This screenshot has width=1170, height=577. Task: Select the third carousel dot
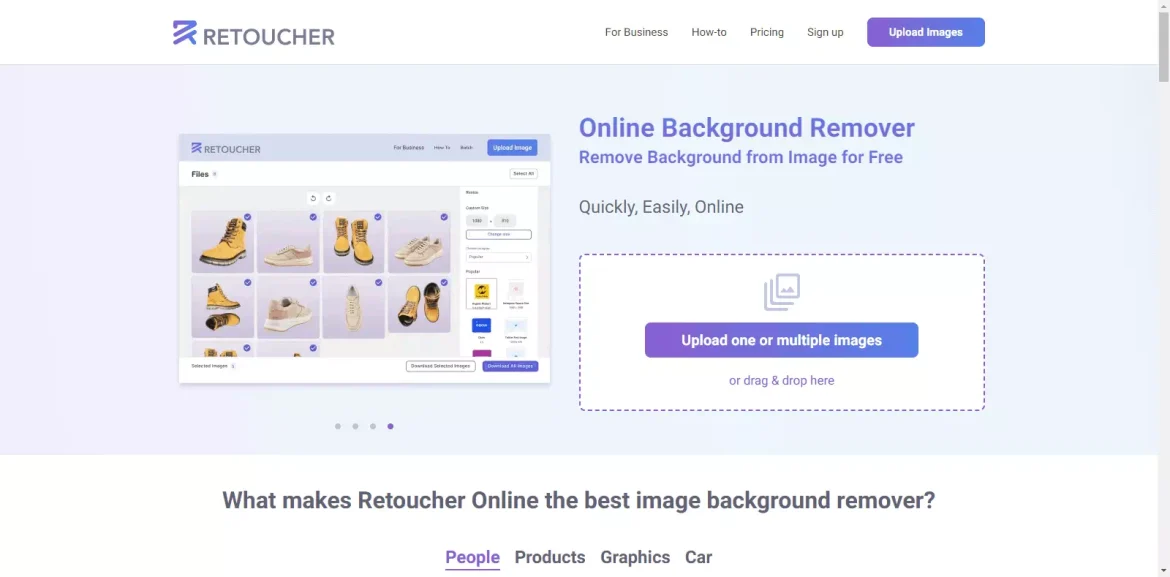click(x=373, y=426)
